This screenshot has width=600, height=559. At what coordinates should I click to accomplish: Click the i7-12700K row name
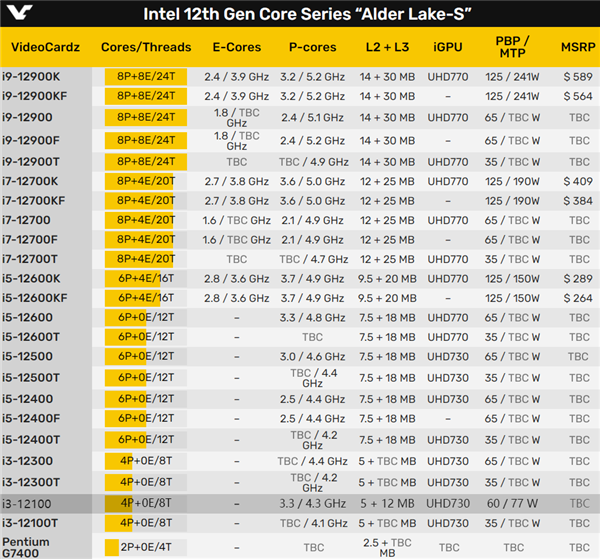point(30,181)
